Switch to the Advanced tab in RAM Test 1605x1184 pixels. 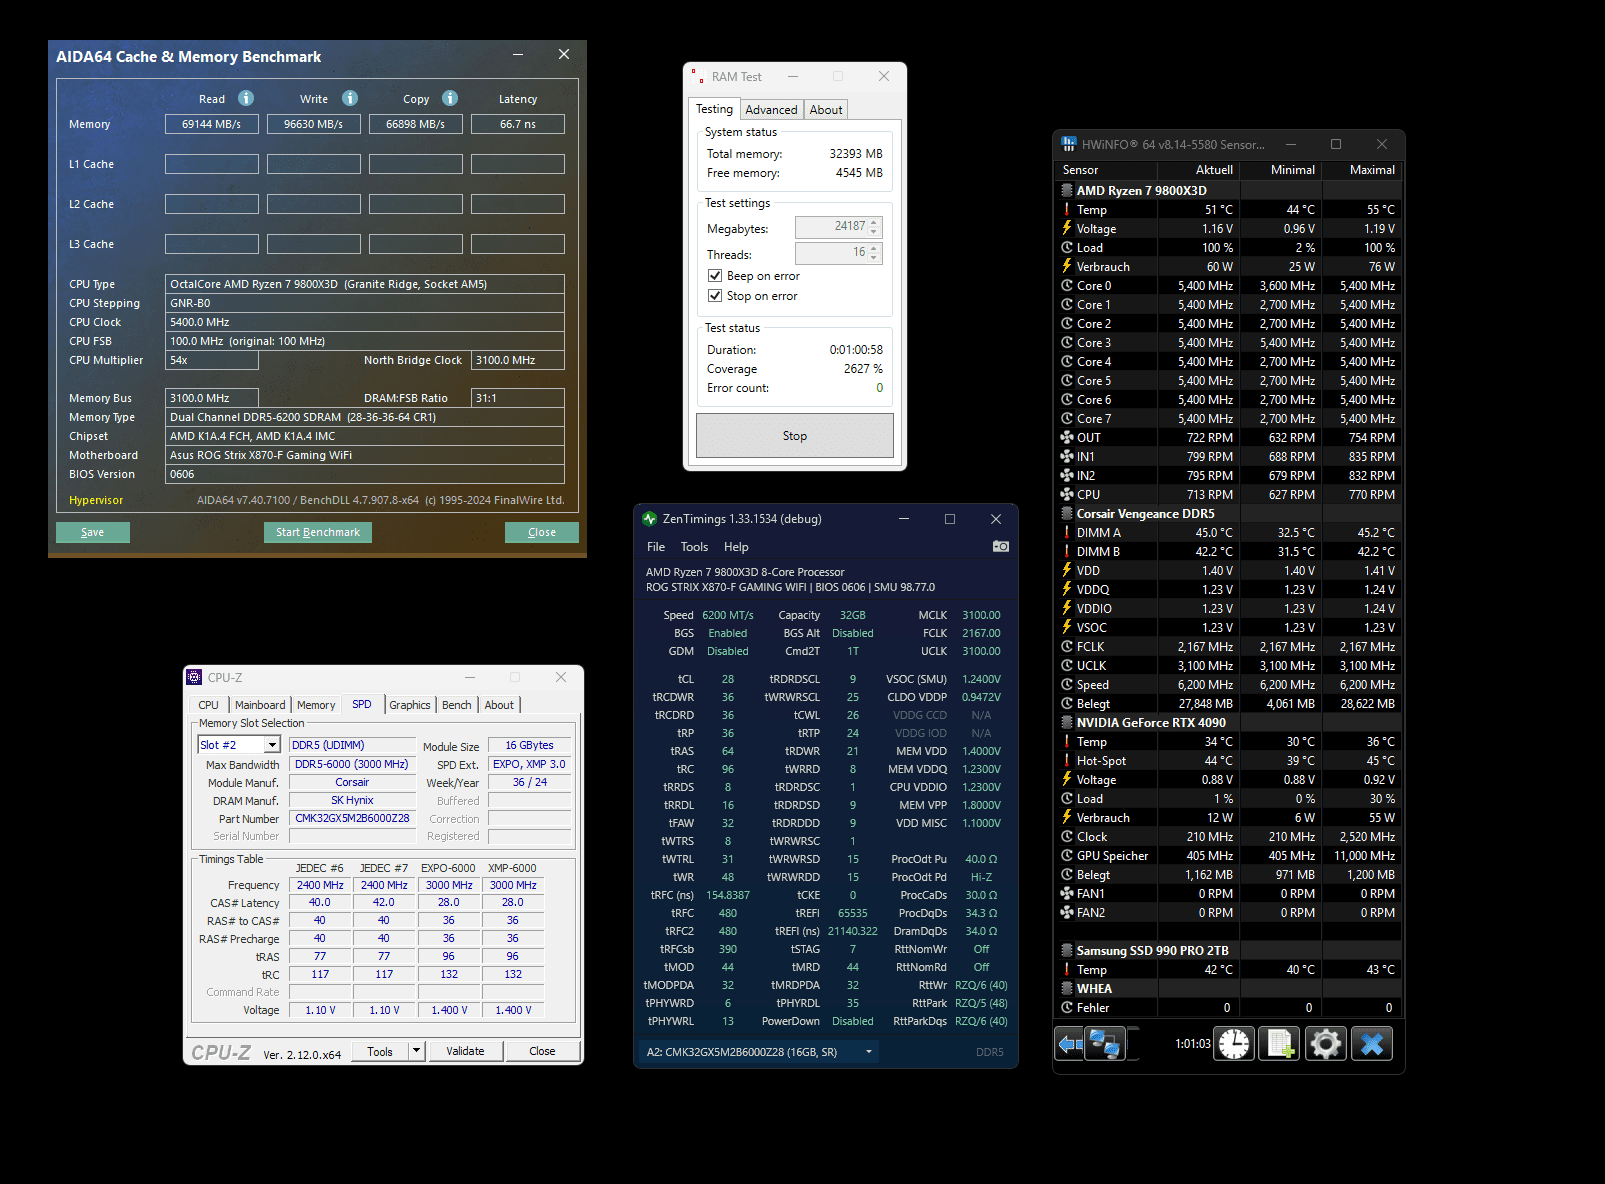click(771, 110)
